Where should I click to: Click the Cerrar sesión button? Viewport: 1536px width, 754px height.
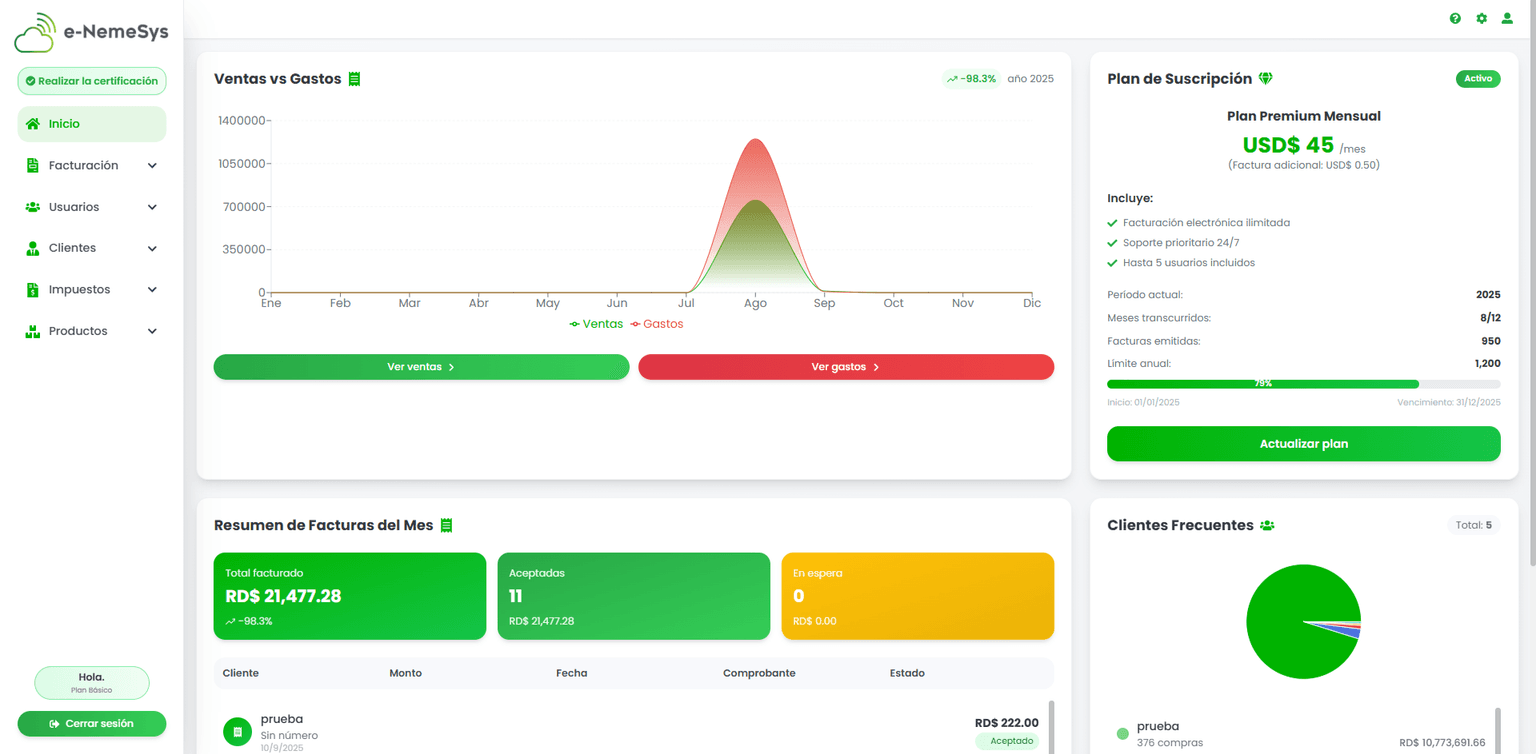click(92, 724)
